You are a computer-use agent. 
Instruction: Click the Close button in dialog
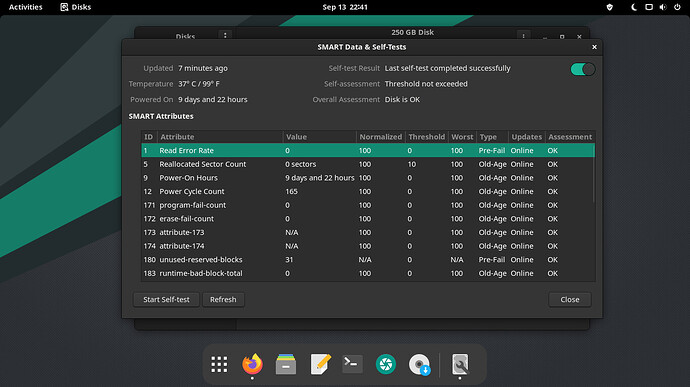[x=570, y=299]
